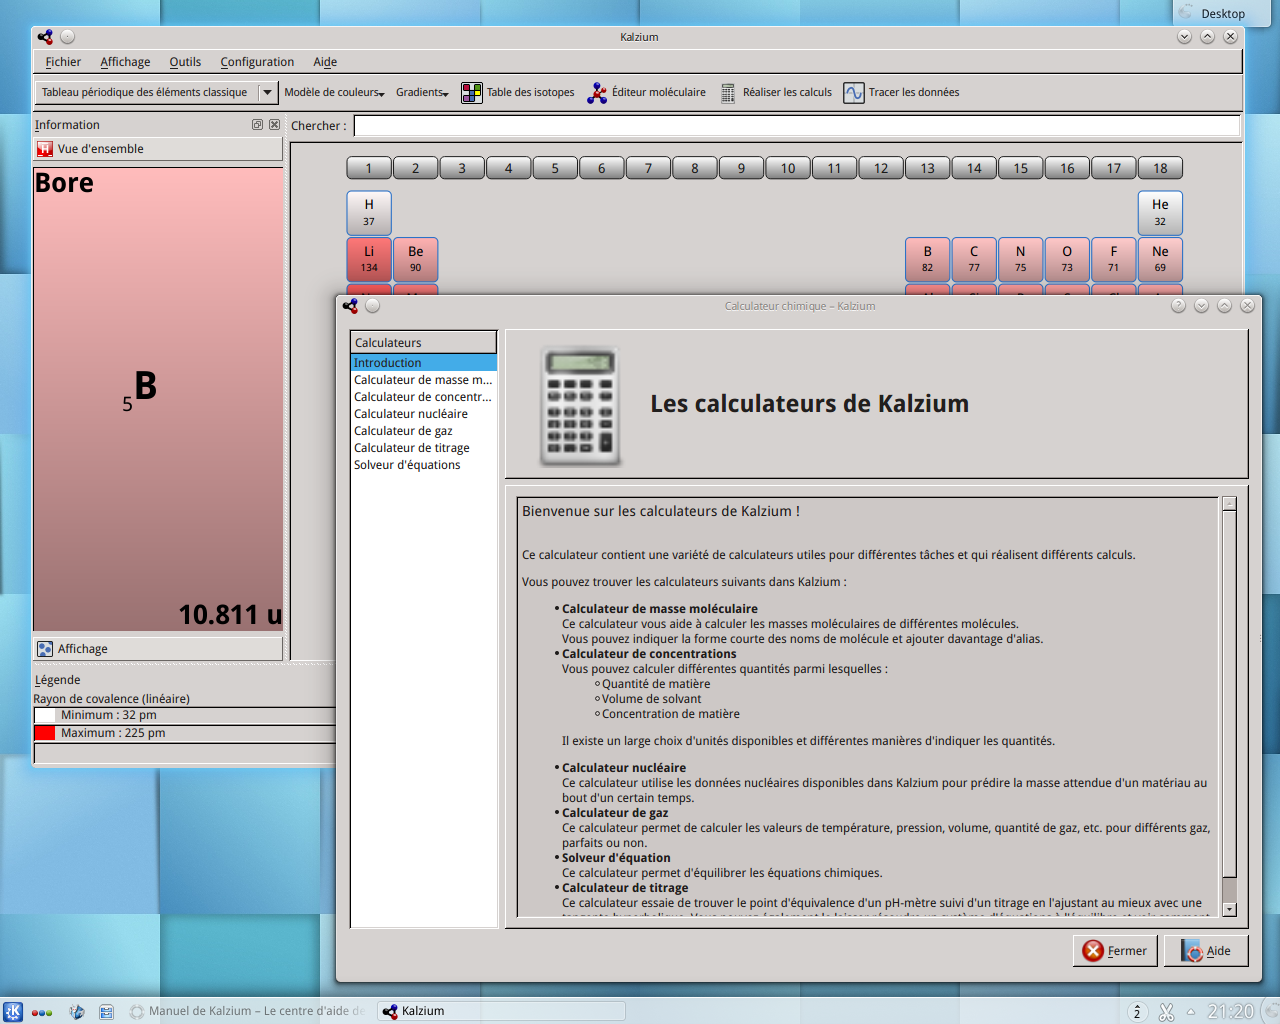The width and height of the screenshot is (1280, 1024).
Task: Select Calculateur de masse moléculaire entry
Action: 424,380
